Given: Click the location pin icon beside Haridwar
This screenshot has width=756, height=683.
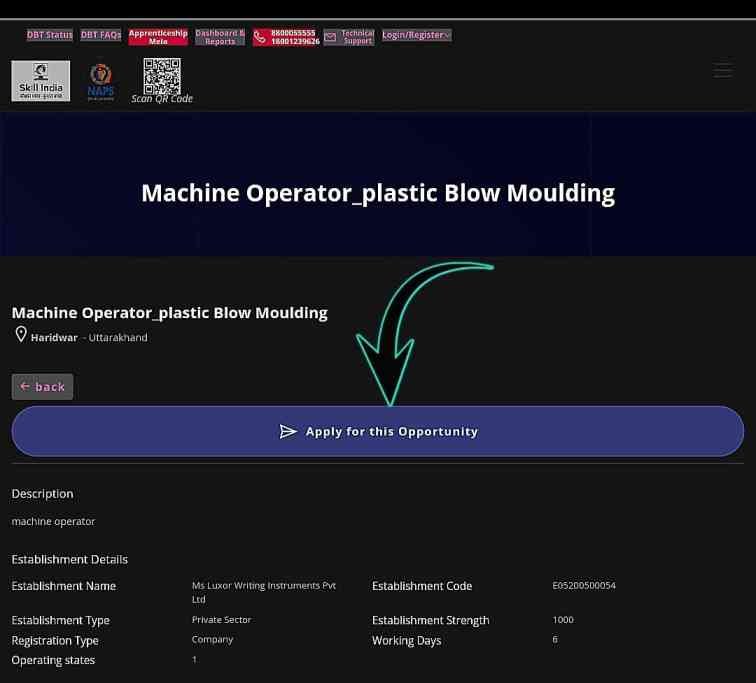Looking at the screenshot, I should (21, 334).
